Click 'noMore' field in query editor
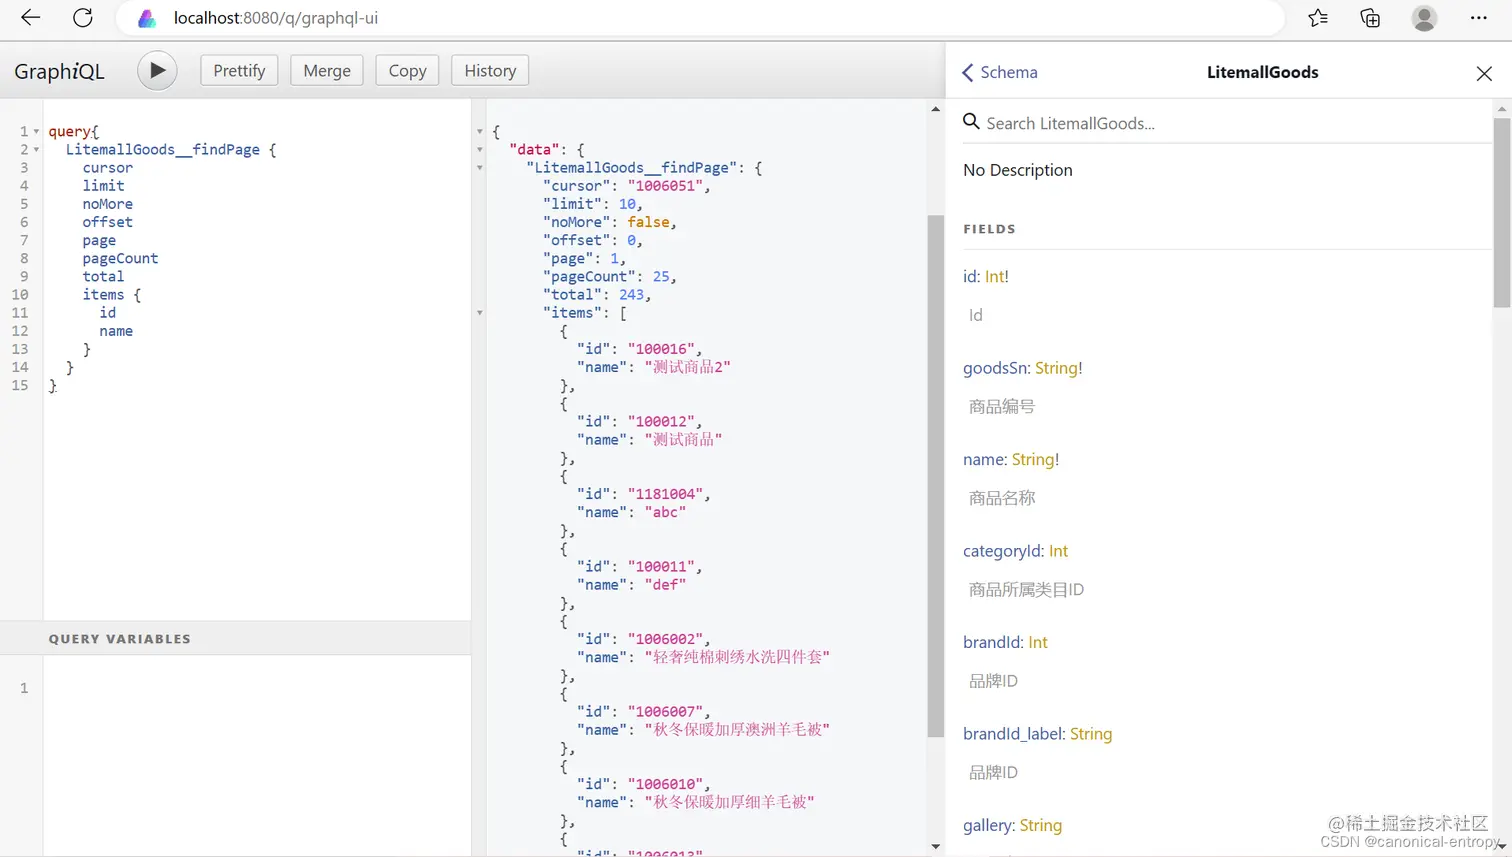Viewport: 1512px width, 857px height. pos(107,204)
